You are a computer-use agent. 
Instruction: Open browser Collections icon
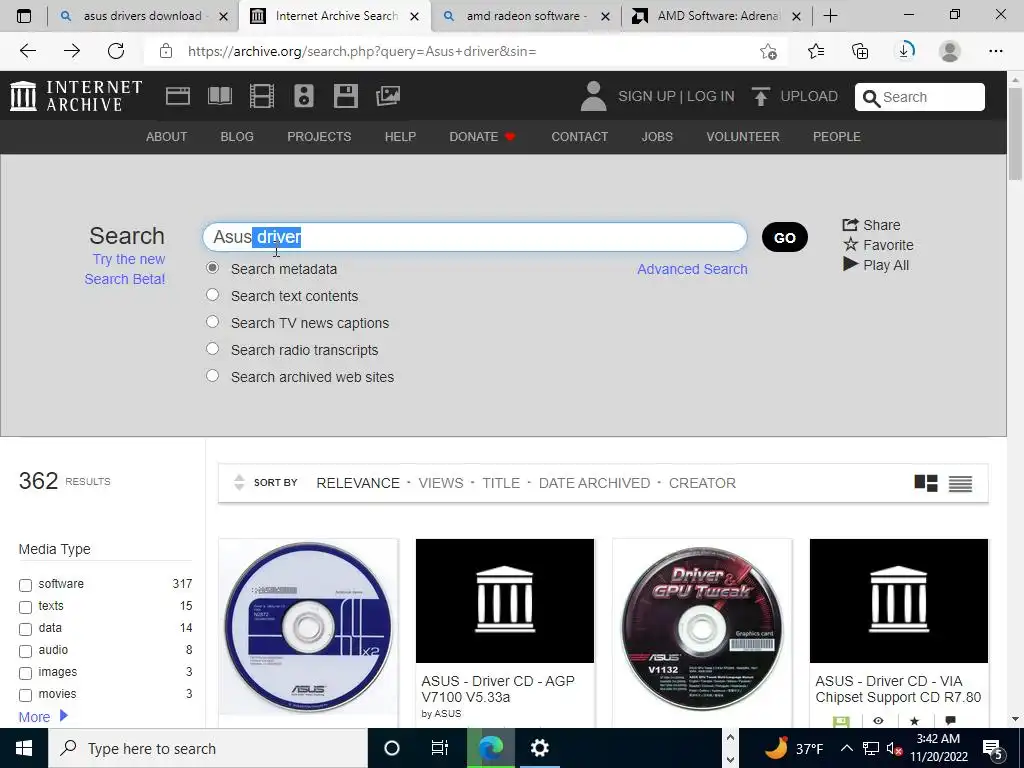click(860, 51)
